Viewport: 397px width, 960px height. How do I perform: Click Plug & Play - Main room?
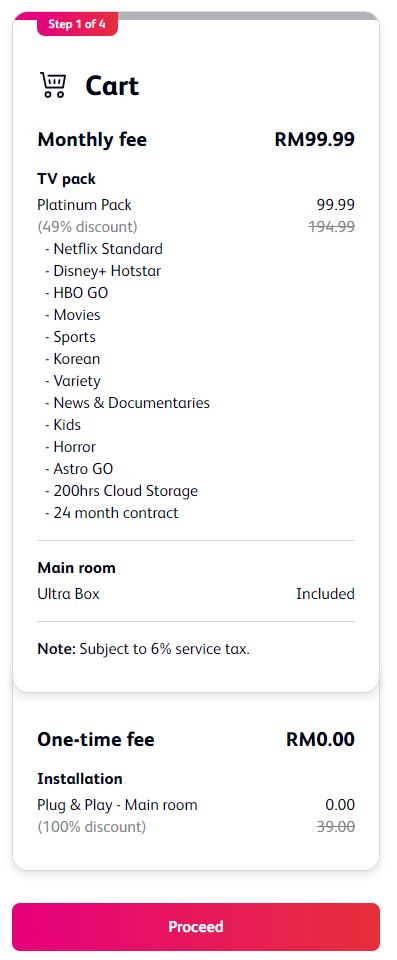(x=118, y=805)
